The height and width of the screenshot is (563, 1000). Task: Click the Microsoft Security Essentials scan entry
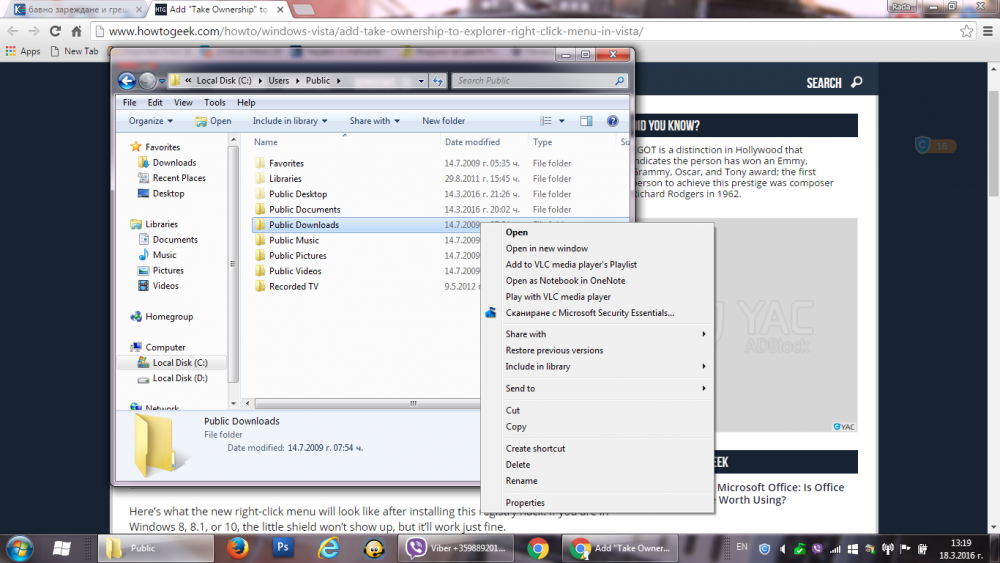click(x=589, y=313)
